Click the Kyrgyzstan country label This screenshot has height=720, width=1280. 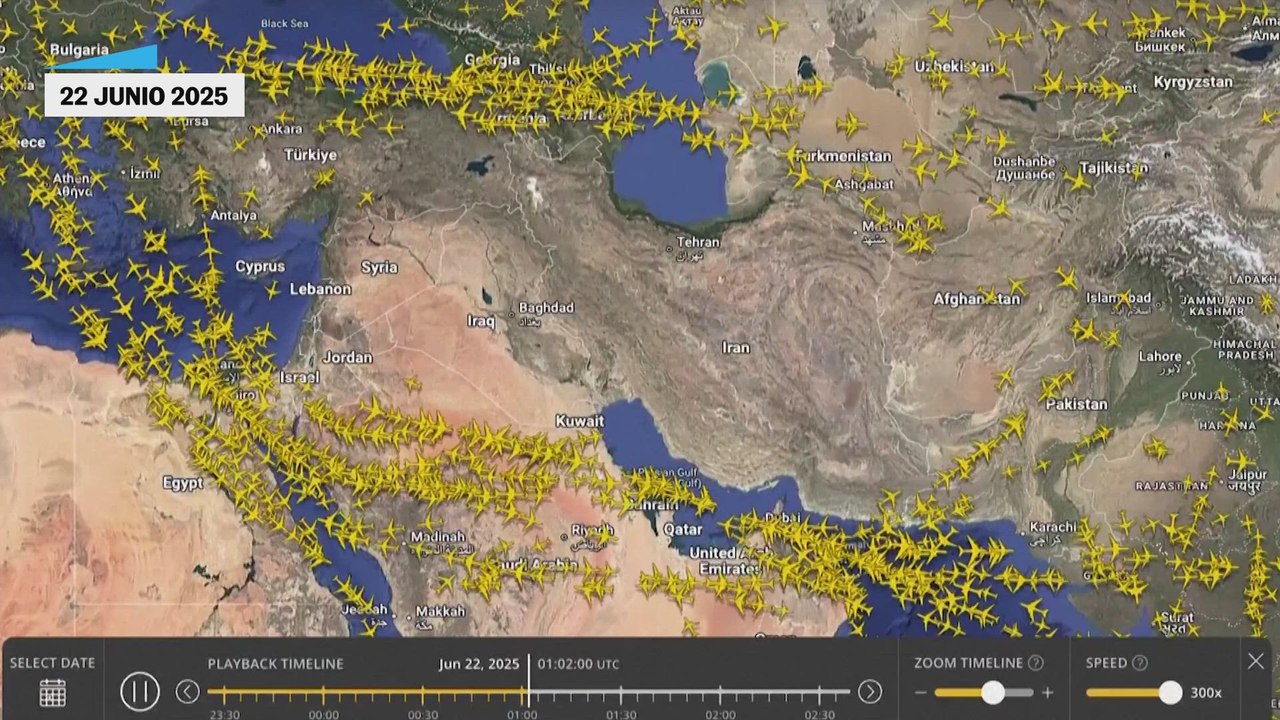click(x=1193, y=82)
